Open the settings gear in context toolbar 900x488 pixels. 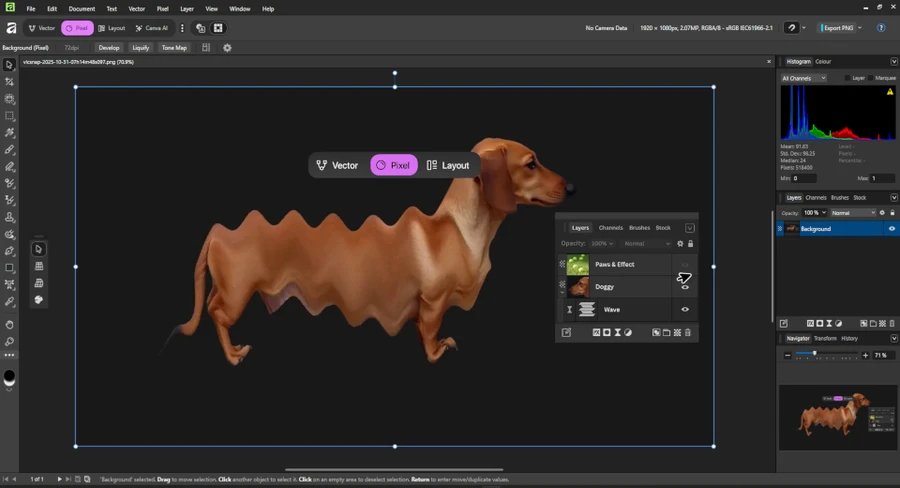coord(227,47)
